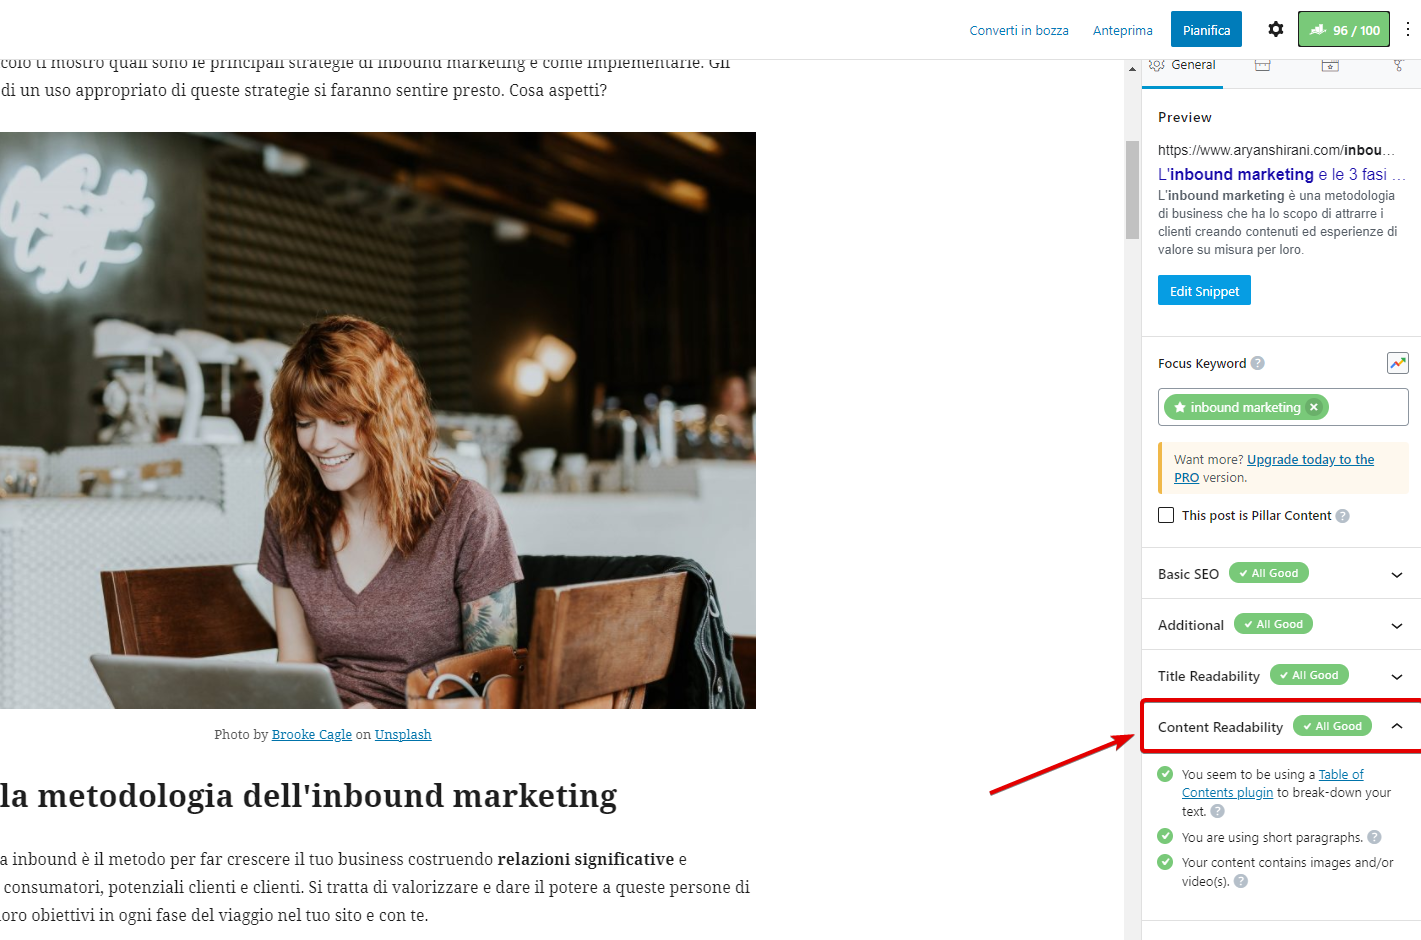Open the Google Trends icon beside Focus Keyword
1421x940 pixels.
(x=1397, y=363)
